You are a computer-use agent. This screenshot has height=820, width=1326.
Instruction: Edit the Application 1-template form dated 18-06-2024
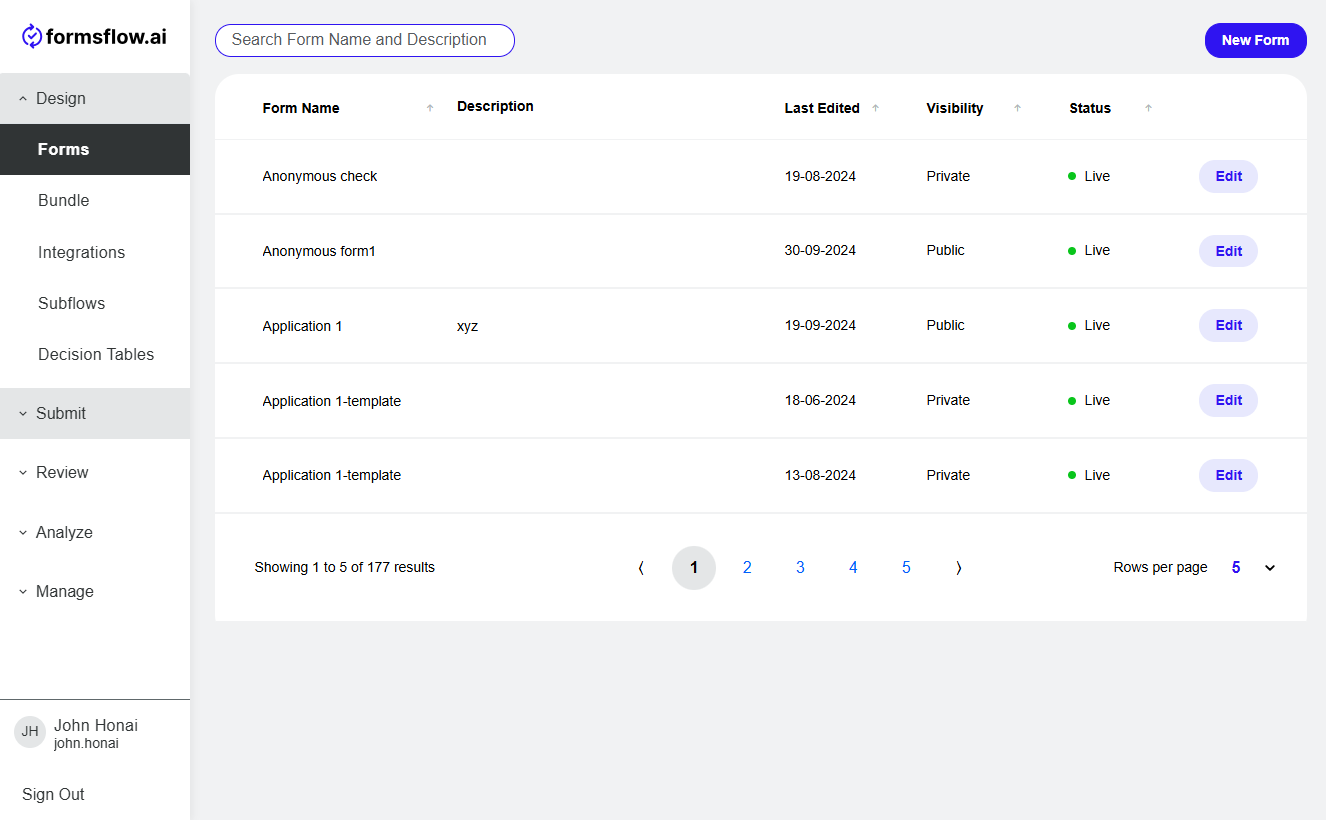tap(1228, 400)
